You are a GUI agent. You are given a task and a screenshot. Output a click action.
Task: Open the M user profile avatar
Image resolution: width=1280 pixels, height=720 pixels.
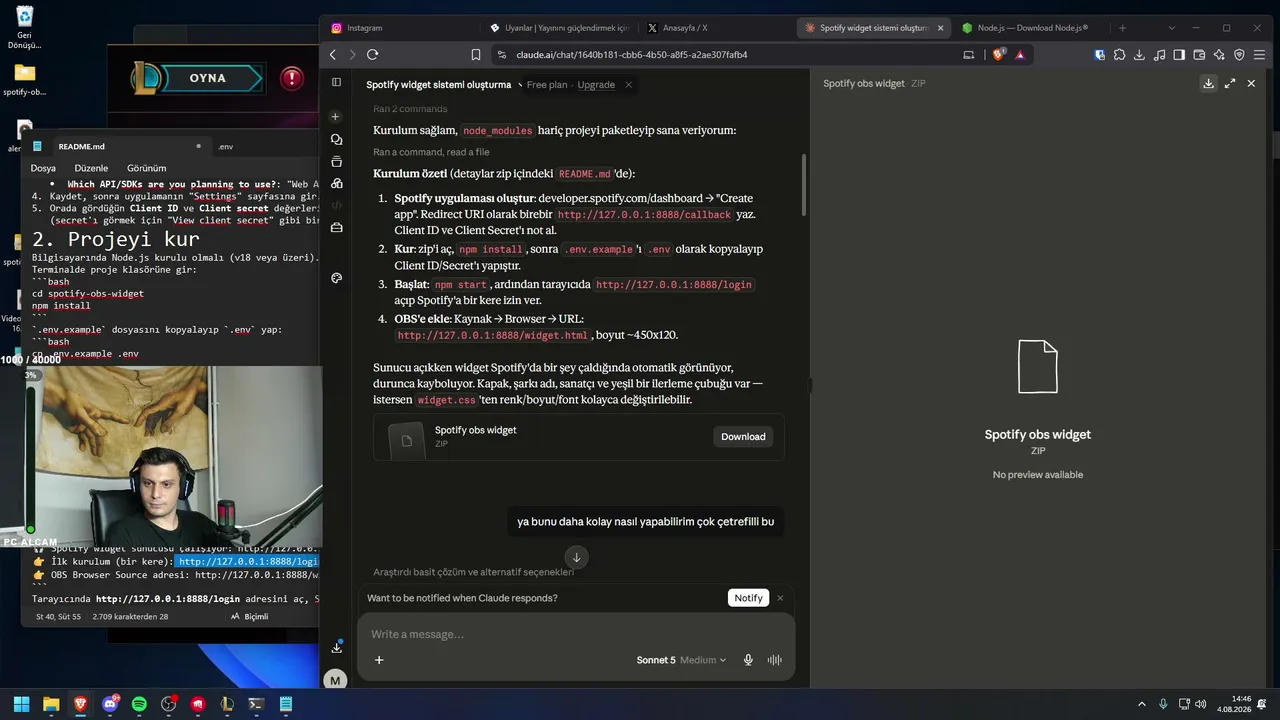[335, 680]
